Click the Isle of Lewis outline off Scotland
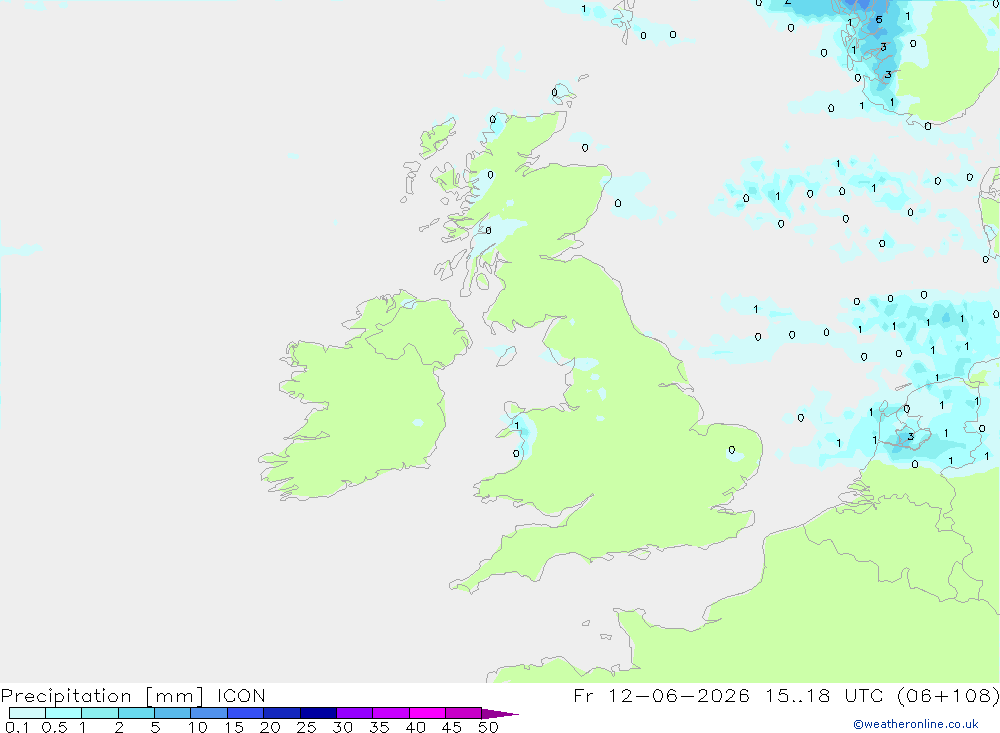This screenshot has height=733, width=1000. coord(438,137)
